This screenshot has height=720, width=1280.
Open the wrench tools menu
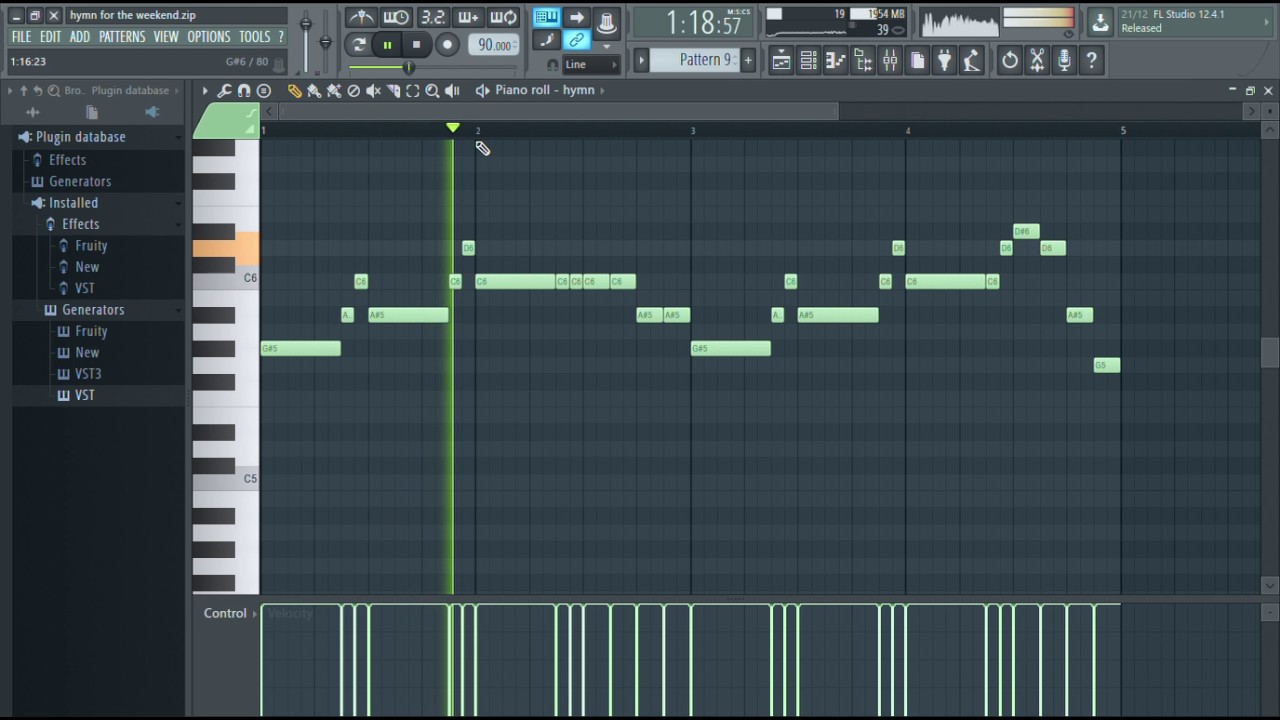pyautogui.click(x=224, y=91)
